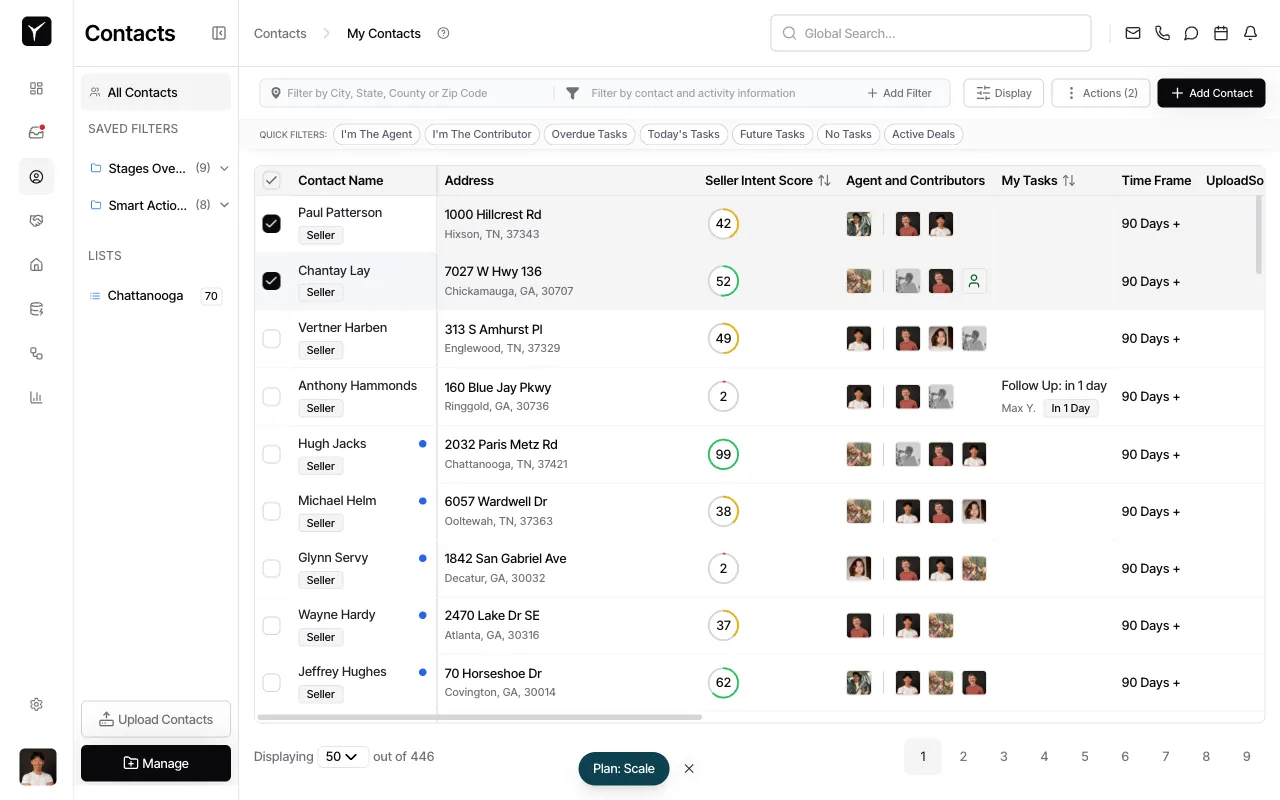Switch to the Today's Tasks quick filter

683,134
